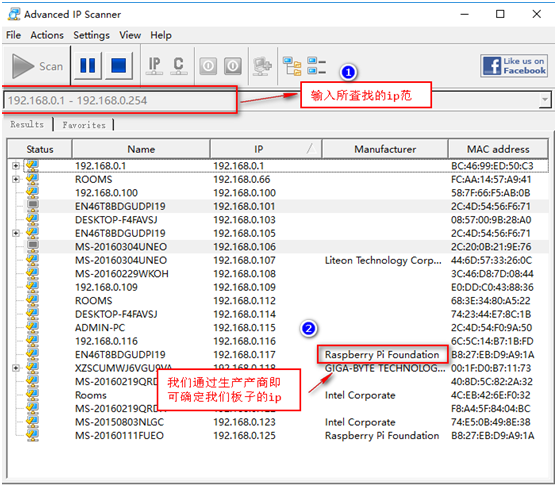Sort by the Manufacturer column header

point(385,149)
